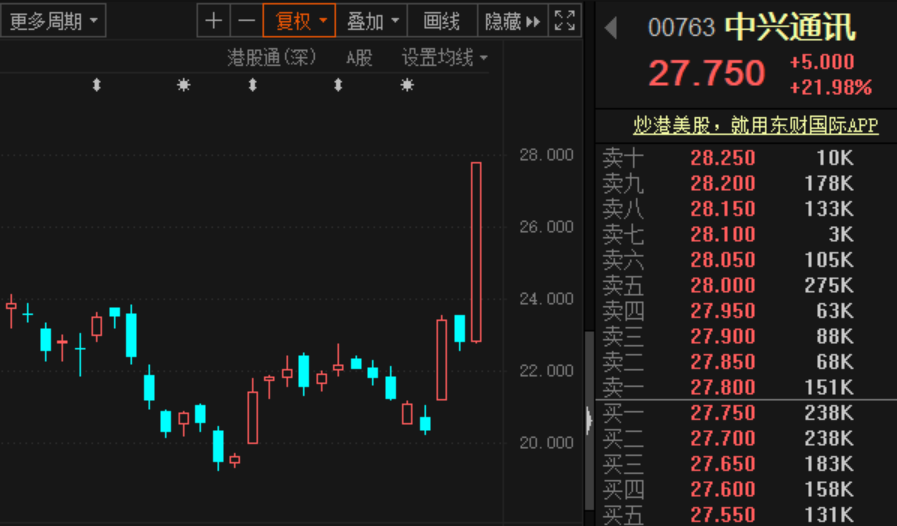Collapse side panel using divider arrow

point(589,420)
